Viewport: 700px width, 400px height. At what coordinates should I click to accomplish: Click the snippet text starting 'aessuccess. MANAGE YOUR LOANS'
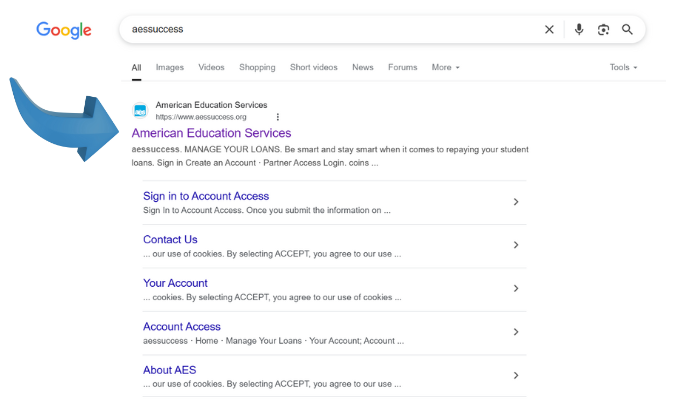click(x=330, y=156)
